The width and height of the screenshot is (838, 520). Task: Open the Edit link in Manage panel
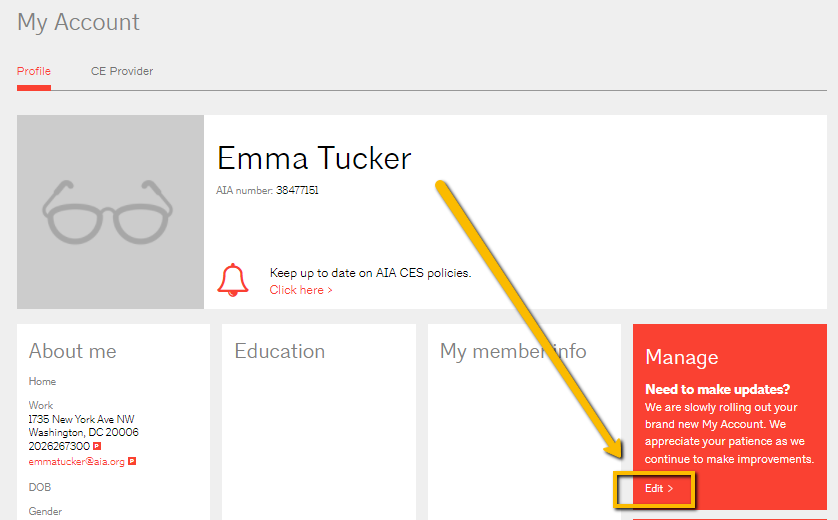[x=659, y=488]
